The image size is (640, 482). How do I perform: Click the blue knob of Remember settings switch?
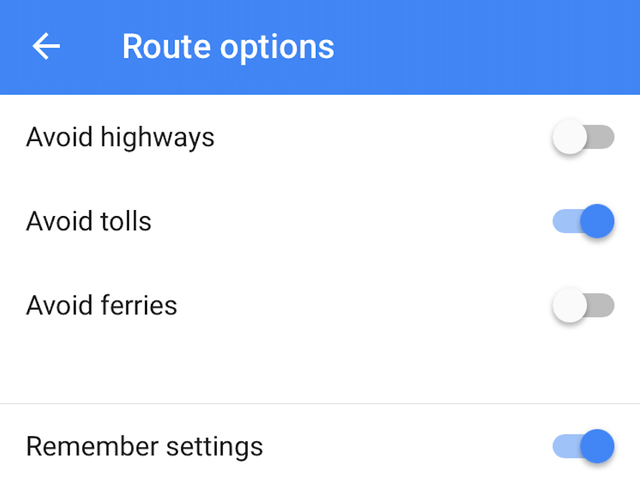click(597, 446)
